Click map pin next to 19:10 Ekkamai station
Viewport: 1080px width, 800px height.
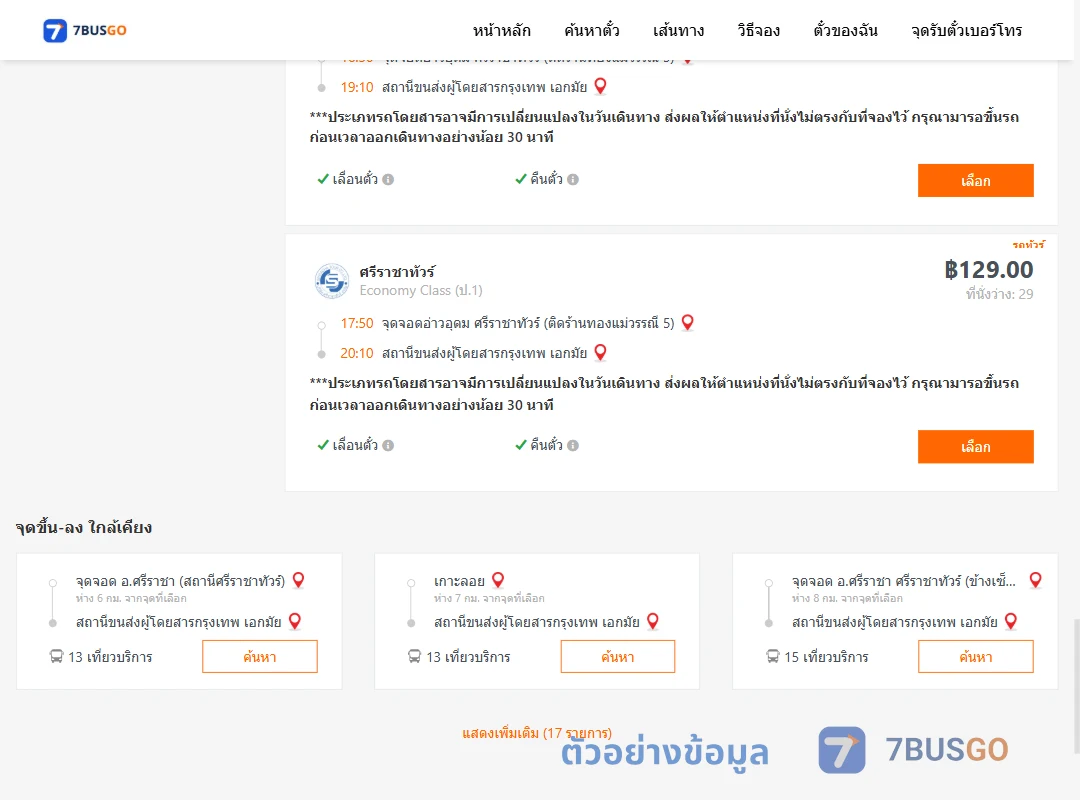[x=601, y=86]
